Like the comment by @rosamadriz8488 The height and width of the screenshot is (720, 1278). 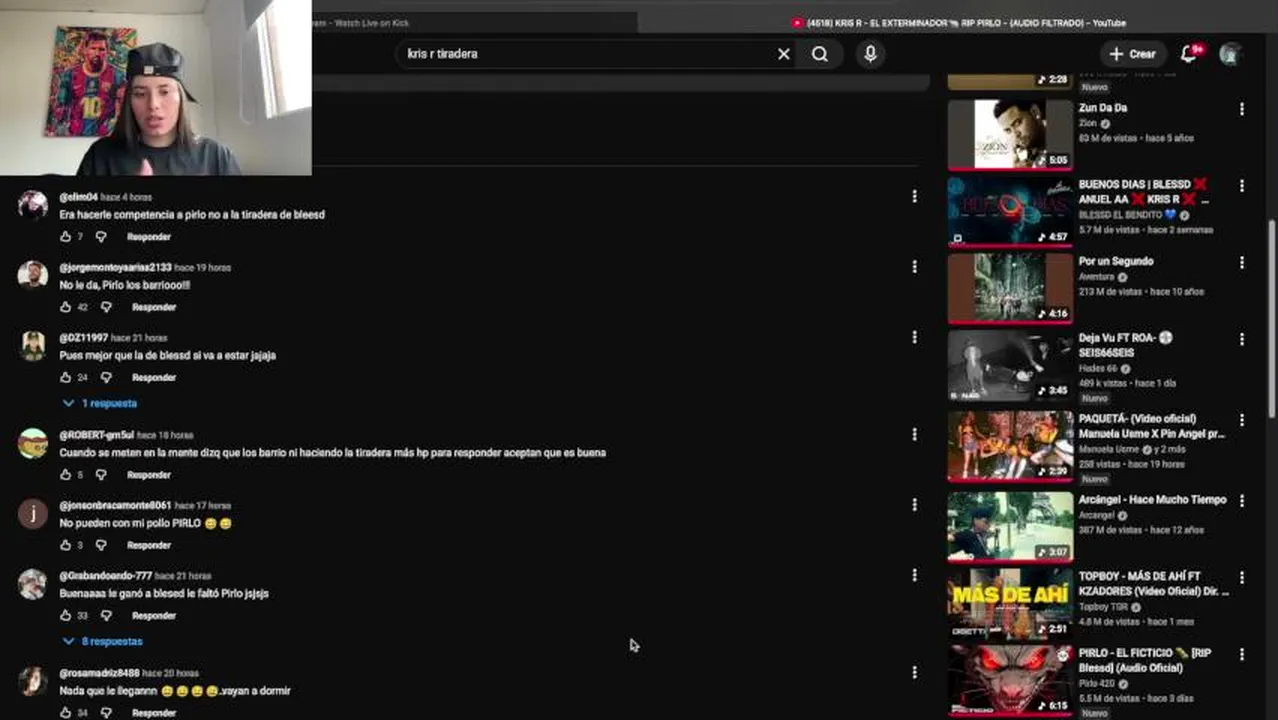point(66,713)
